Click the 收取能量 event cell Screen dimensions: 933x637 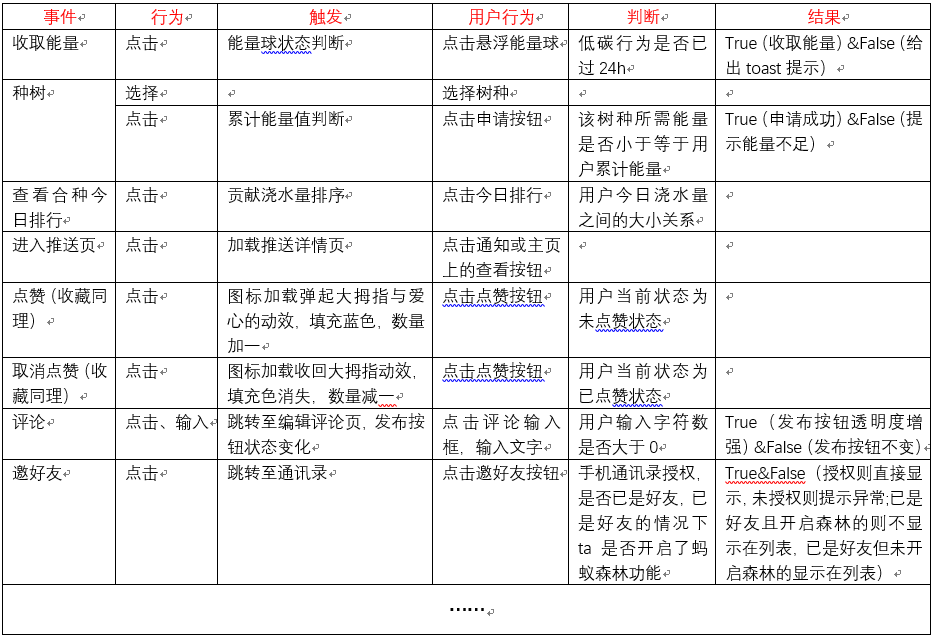[x=46, y=43]
